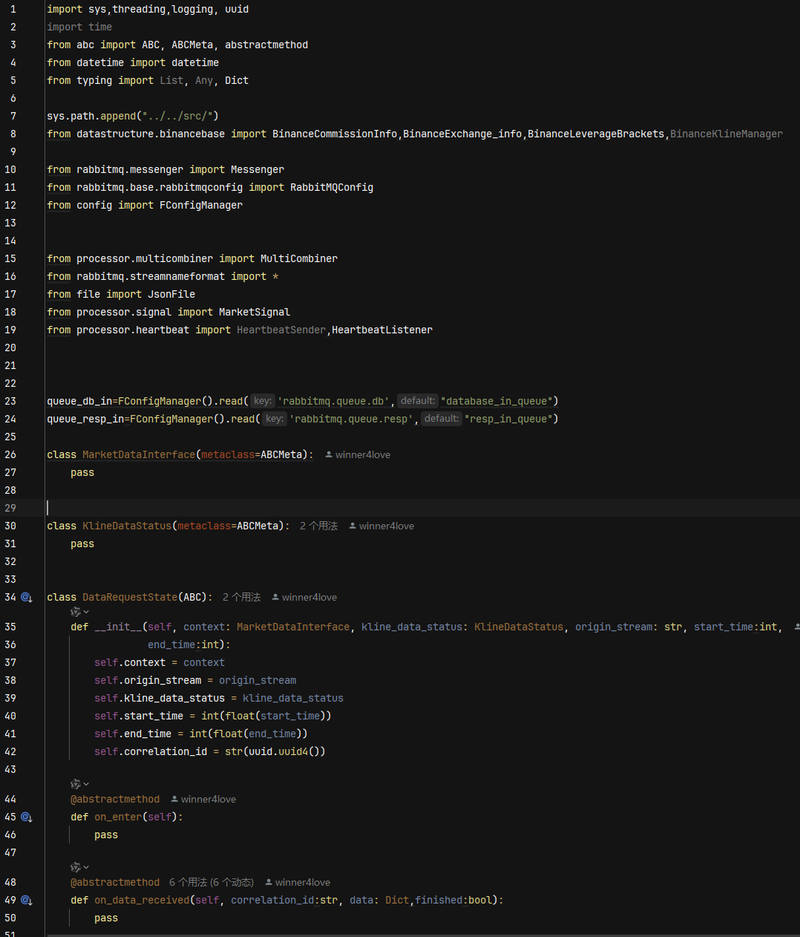Click MultiCombiner on line 15
The width and height of the screenshot is (800, 937).
click(x=299, y=259)
